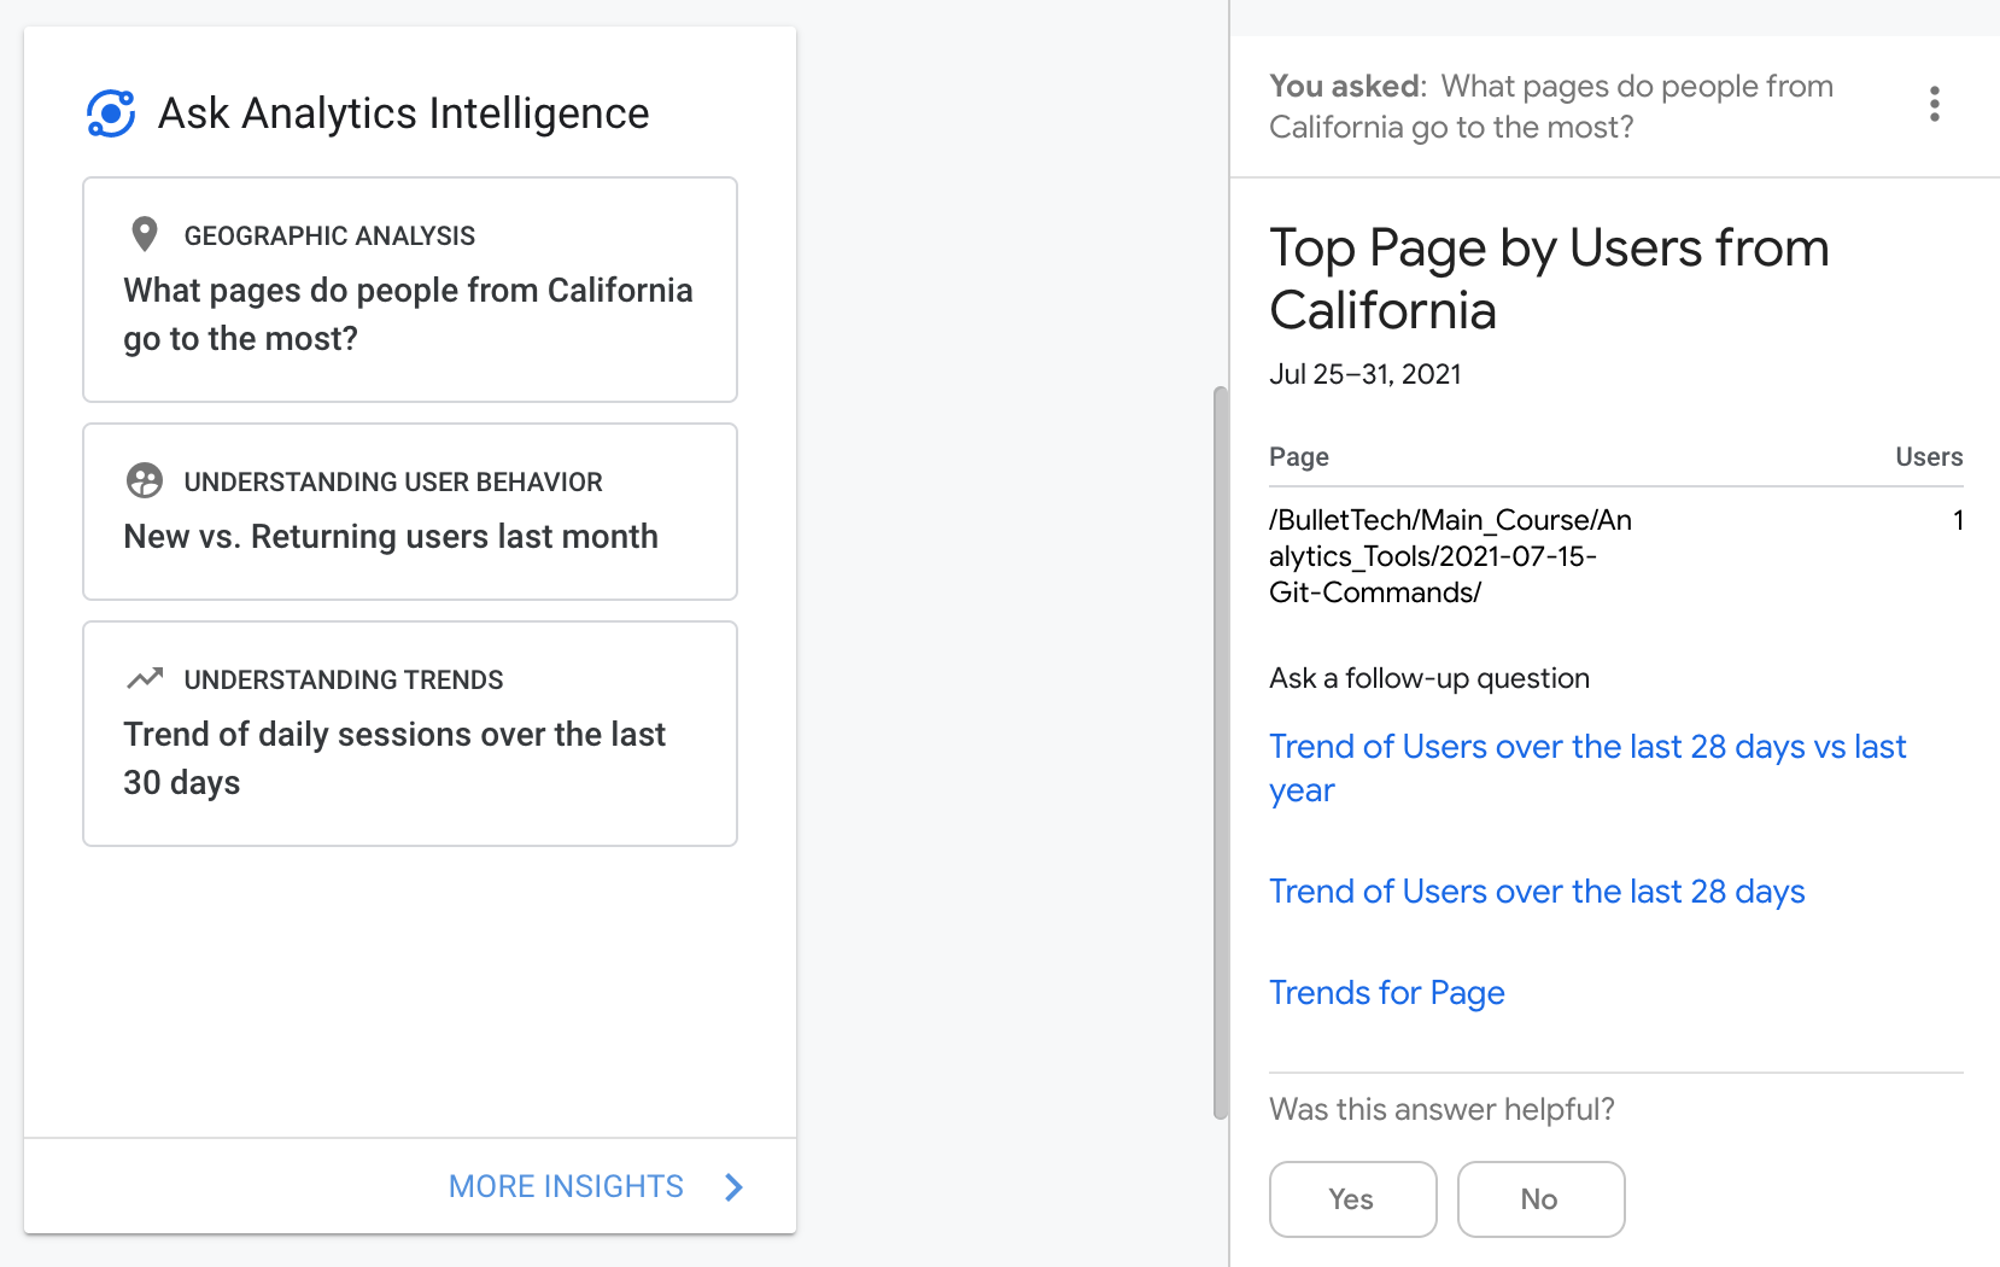Click the GEOGRAPHIC ANALYSIS label

point(329,236)
